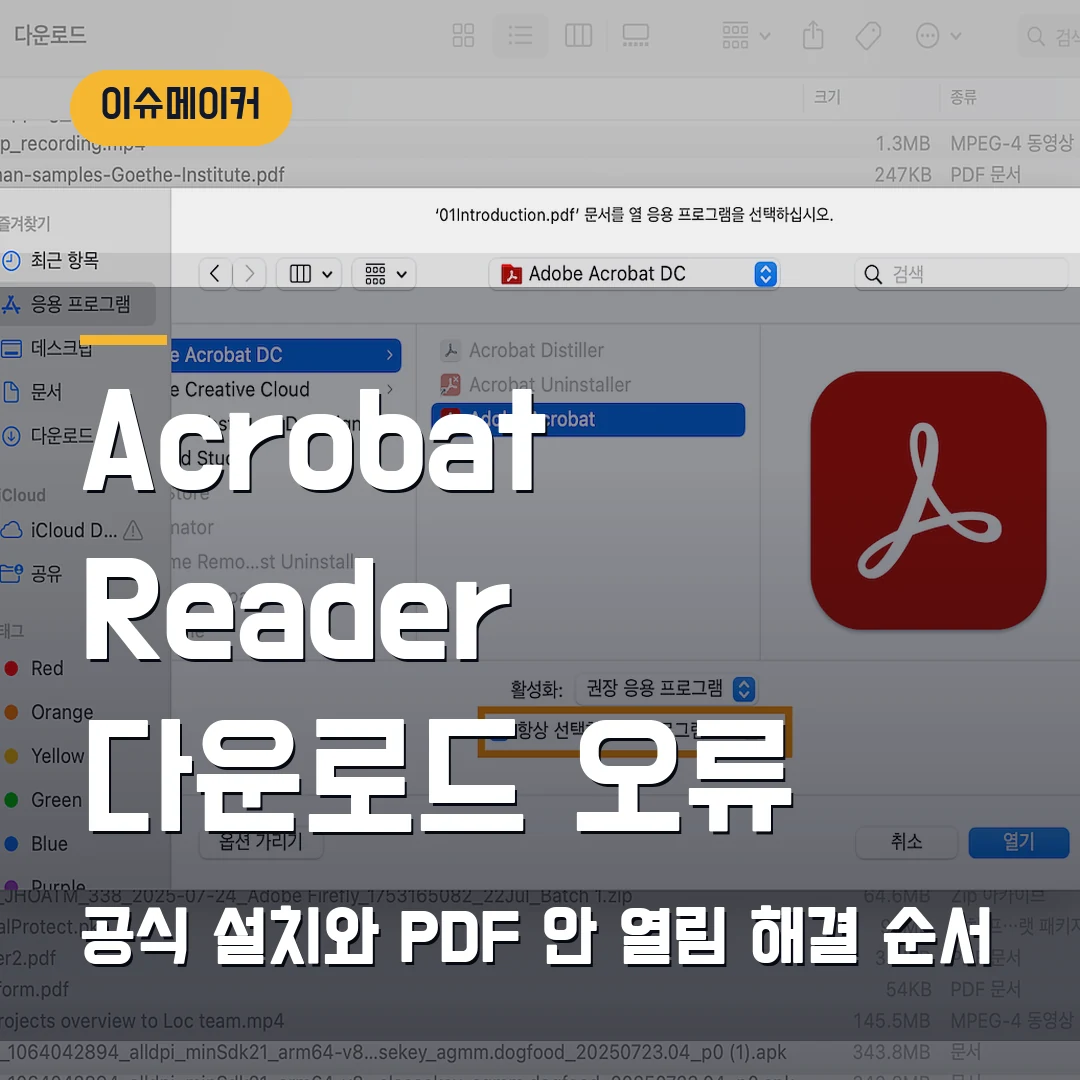This screenshot has height=1080, width=1080.
Task: Open the Adobe Acrobat DC location popup
Action: (634, 274)
